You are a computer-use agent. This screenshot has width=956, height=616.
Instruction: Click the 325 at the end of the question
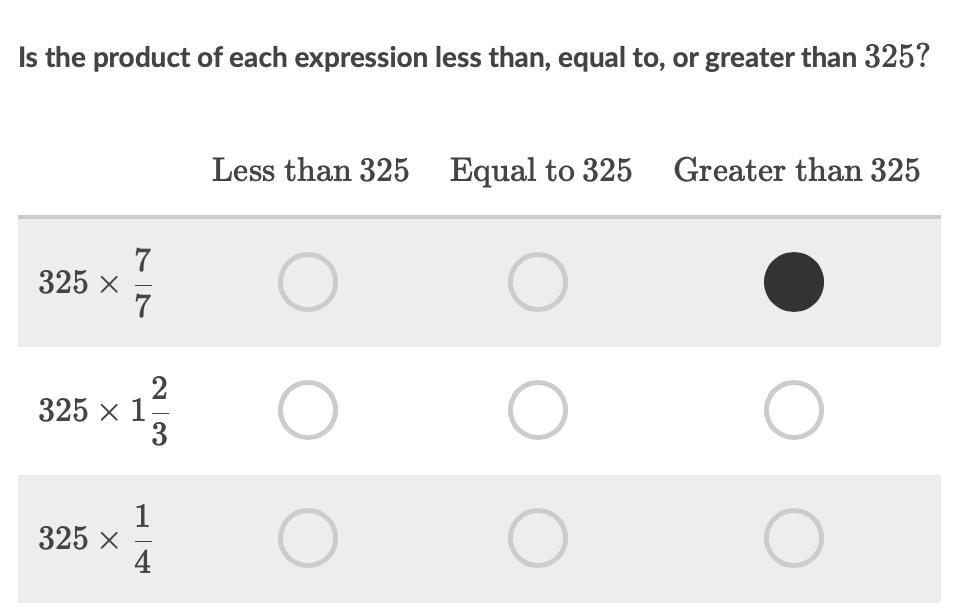(889, 57)
